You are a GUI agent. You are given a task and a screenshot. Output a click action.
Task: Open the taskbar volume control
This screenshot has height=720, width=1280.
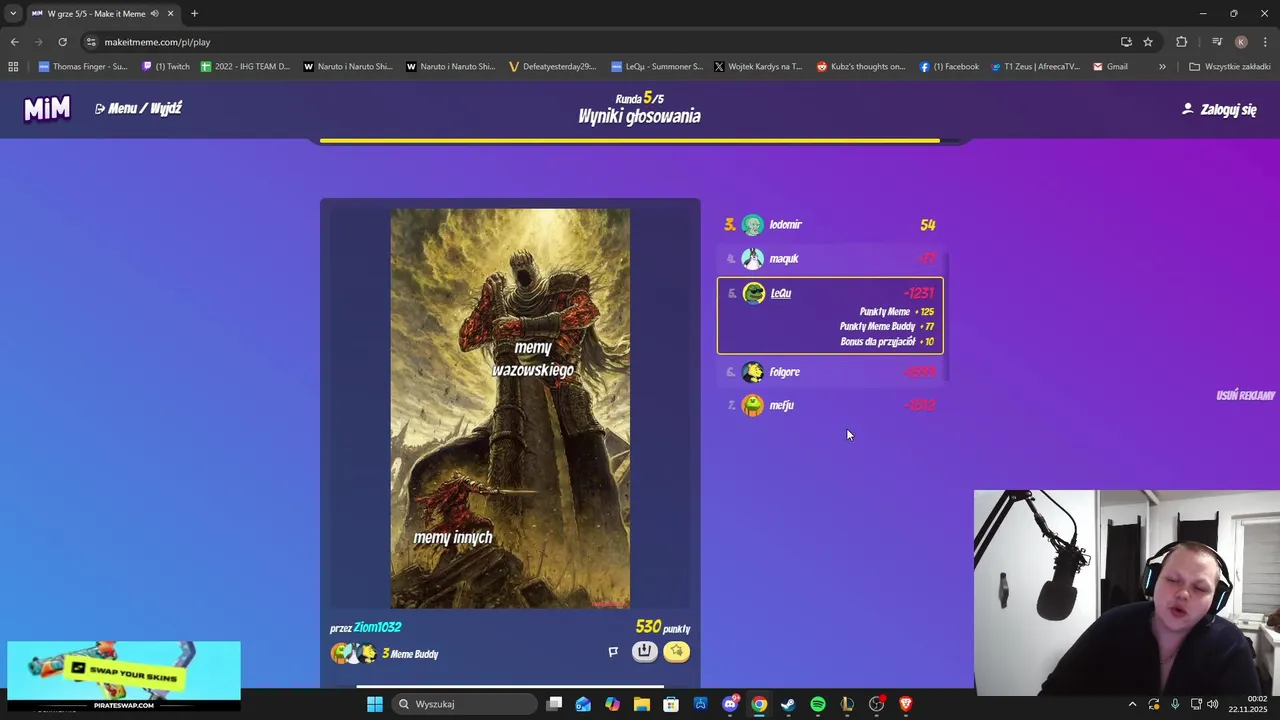[1213, 704]
